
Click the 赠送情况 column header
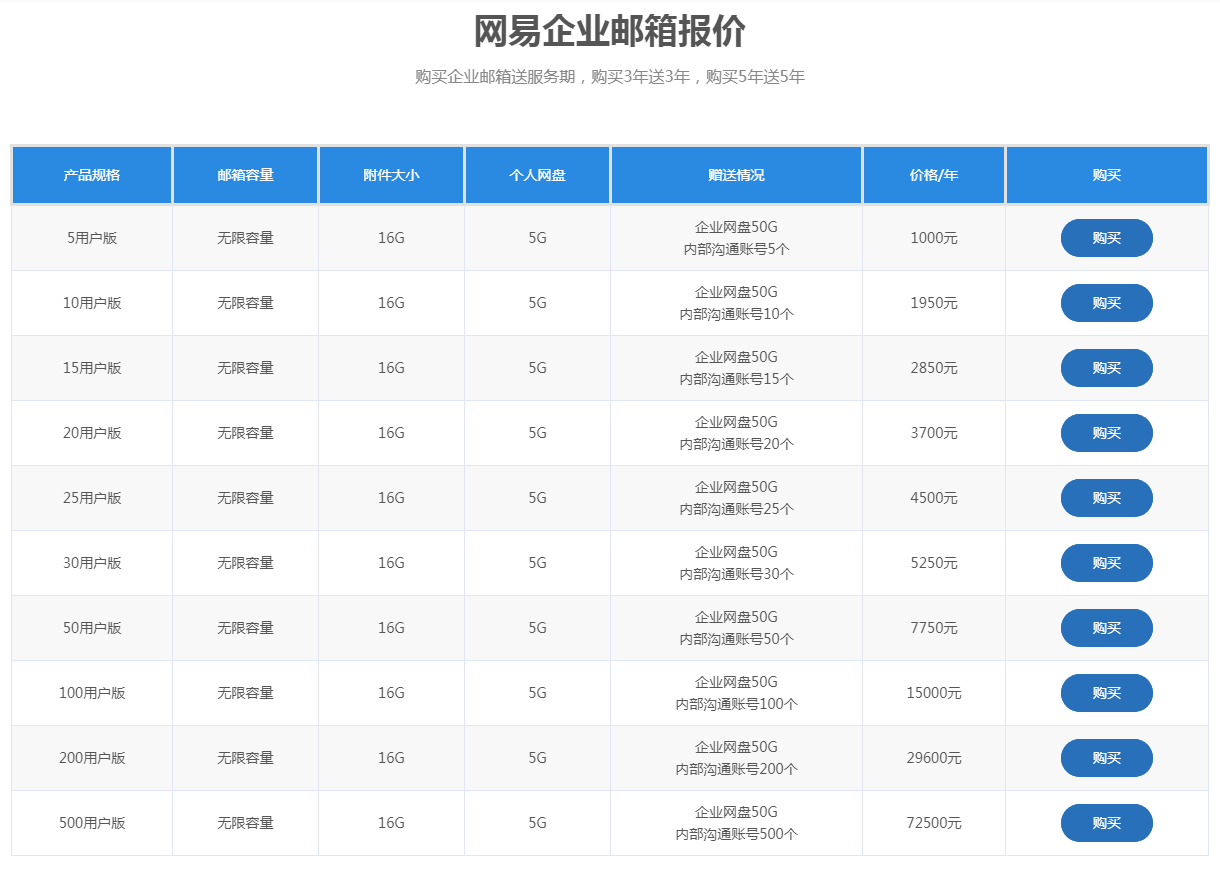(736, 175)
